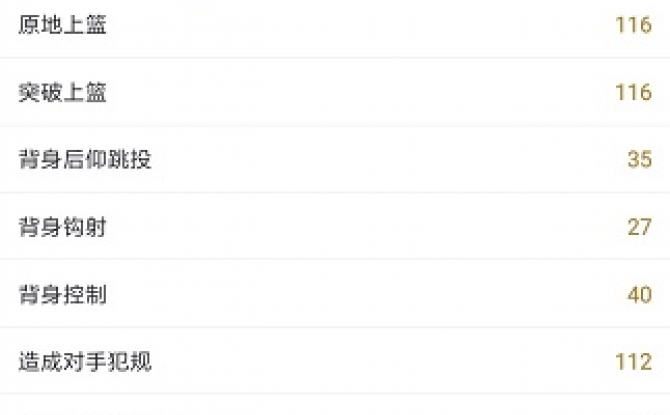Open the 造成对手犯规 attribute label

(85, 362)
